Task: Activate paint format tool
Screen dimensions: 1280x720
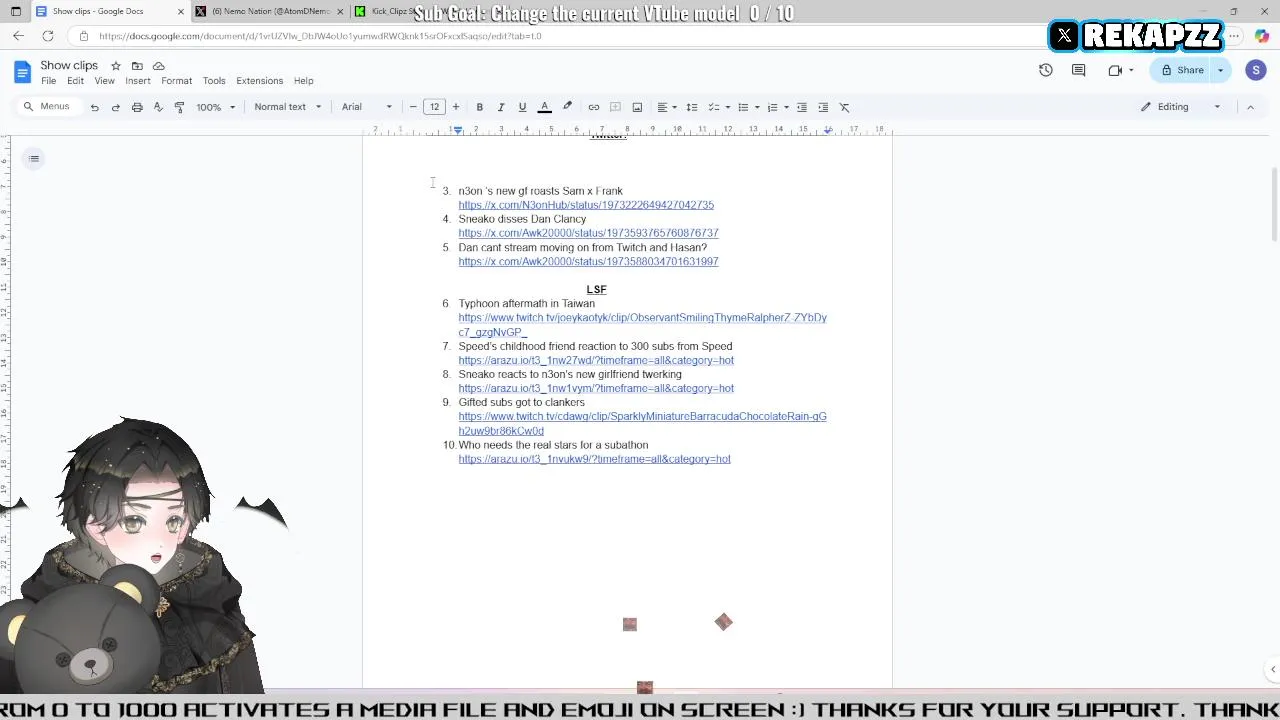Action: click(179, 107)
